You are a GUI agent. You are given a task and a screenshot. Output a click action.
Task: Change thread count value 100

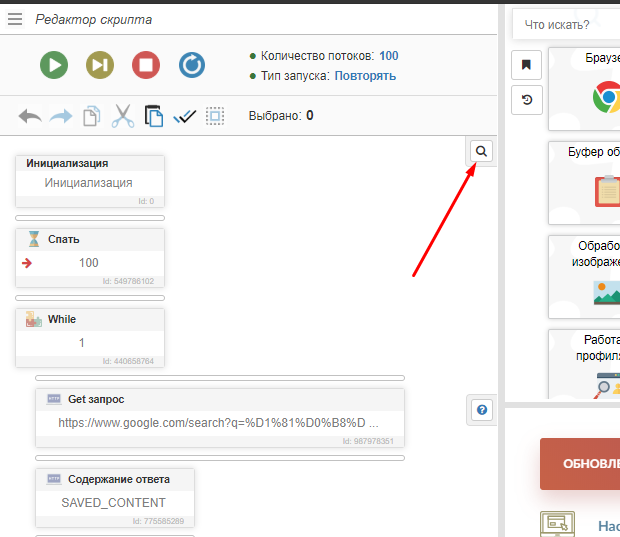click(x=388, y=56)
